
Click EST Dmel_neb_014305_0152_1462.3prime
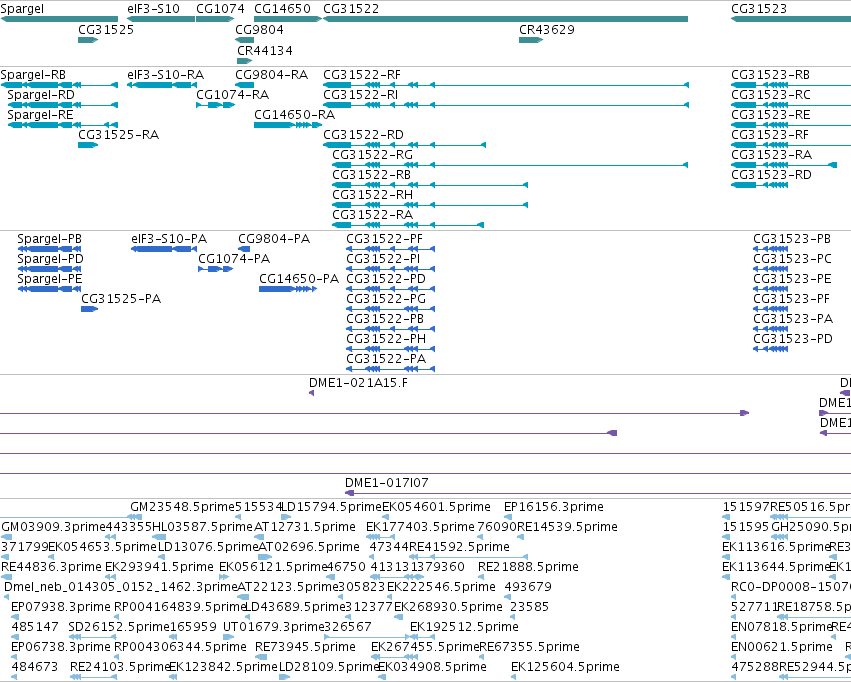coord(120,587)
